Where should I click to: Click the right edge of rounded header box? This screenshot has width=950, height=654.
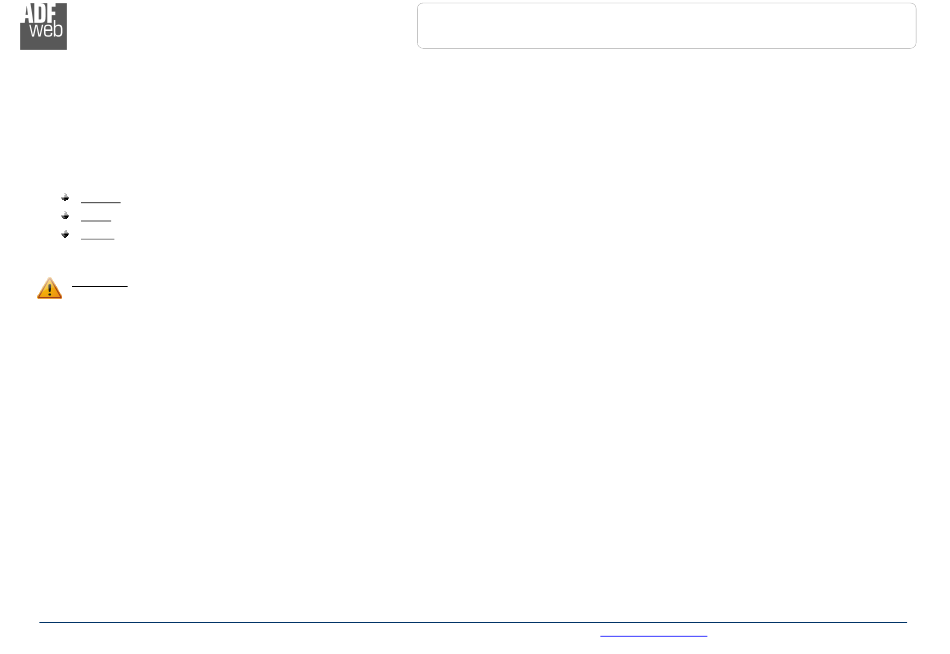click(x=915, y=25)
